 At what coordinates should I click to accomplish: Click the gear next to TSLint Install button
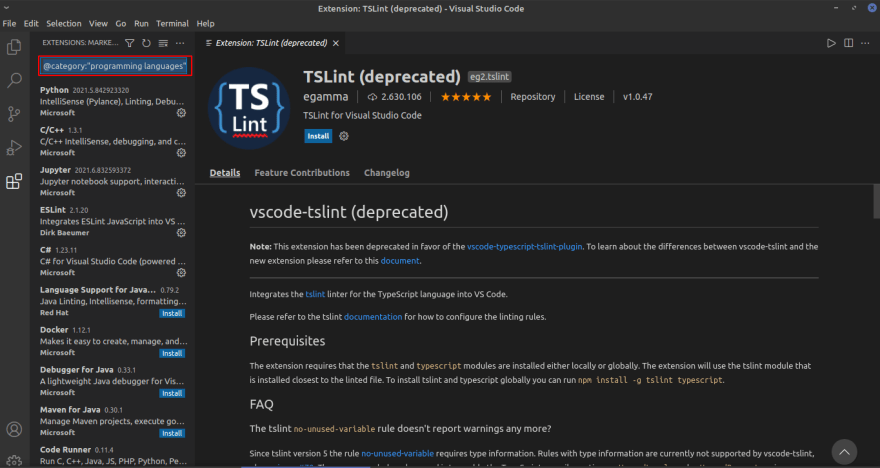pyautogui.click(x=344, y=136)
